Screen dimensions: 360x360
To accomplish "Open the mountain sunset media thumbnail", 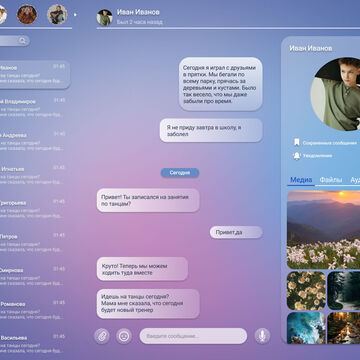I will click(323, 230).
